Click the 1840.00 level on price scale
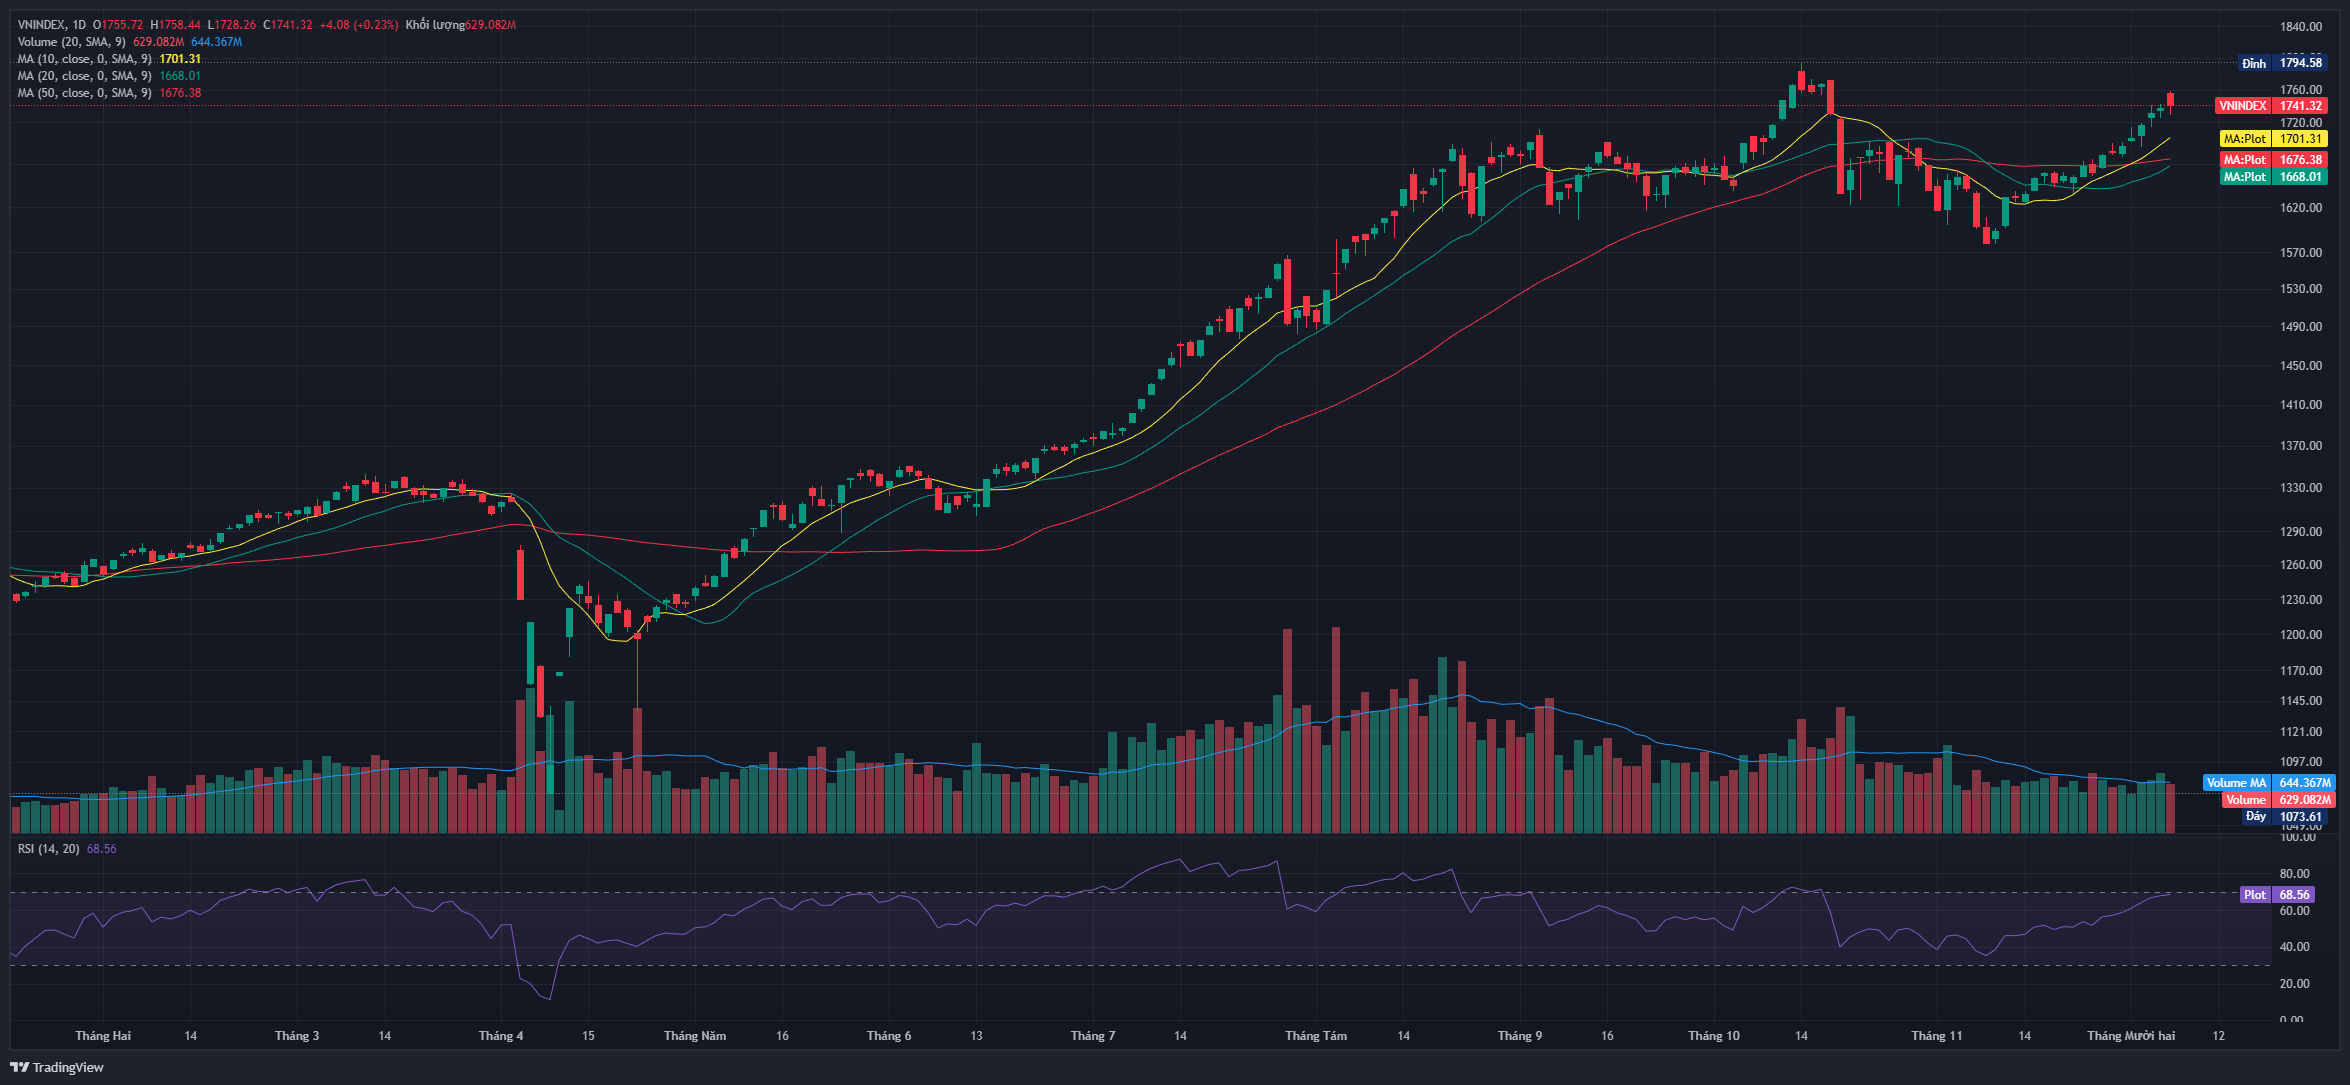 tap(2300, 27)
